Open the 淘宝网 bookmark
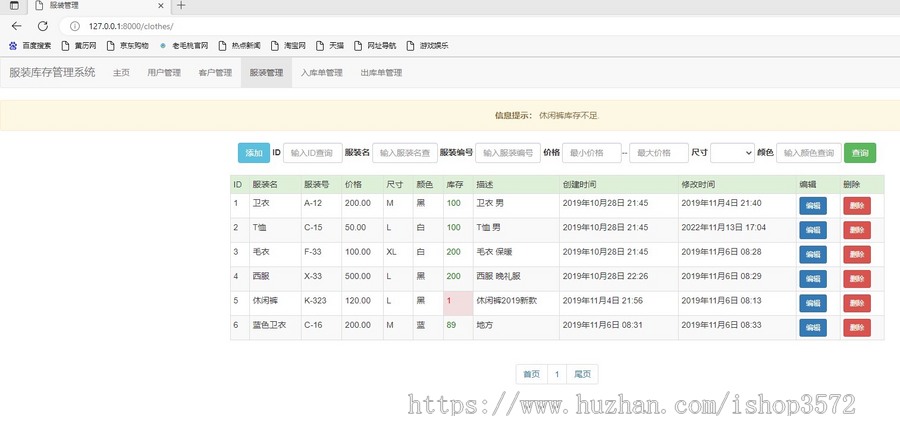 tap(288, 46)
